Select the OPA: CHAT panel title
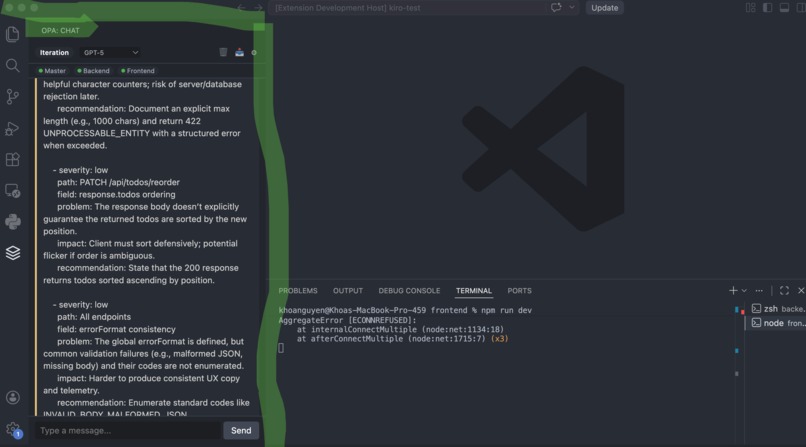The image size is (806, 447). (61, 30)
